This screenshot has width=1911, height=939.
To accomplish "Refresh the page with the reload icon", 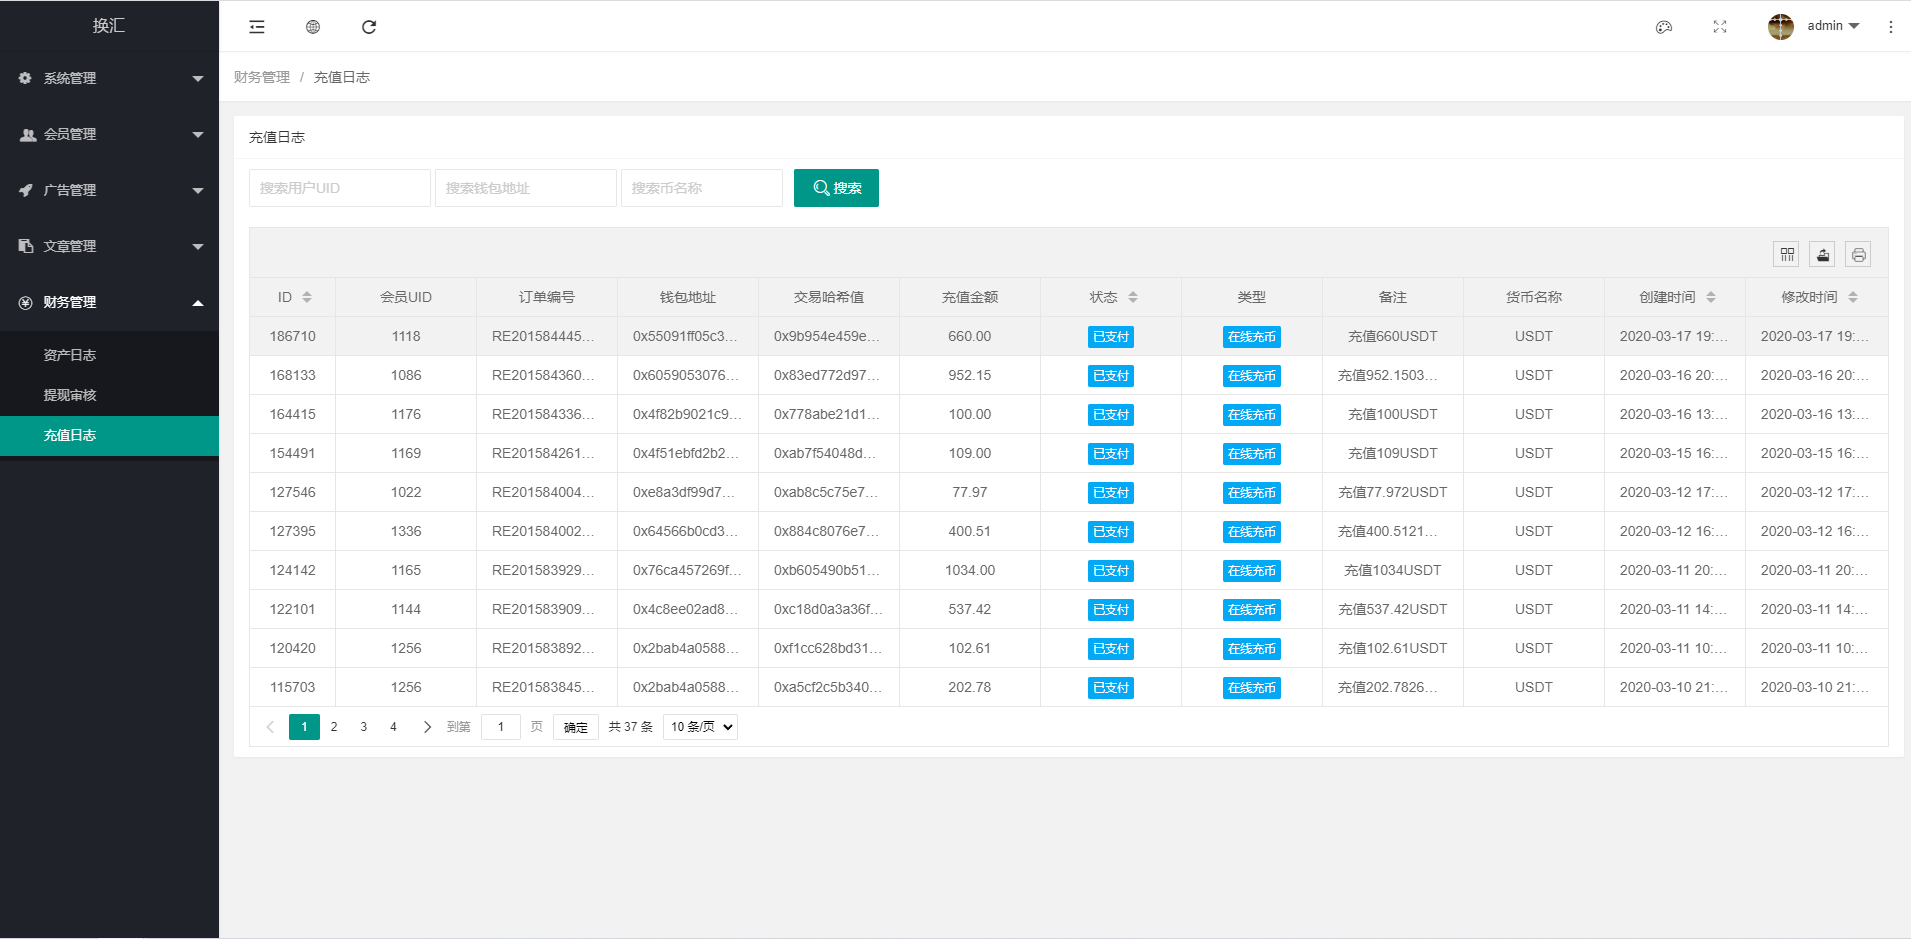I will coord(369,27).
